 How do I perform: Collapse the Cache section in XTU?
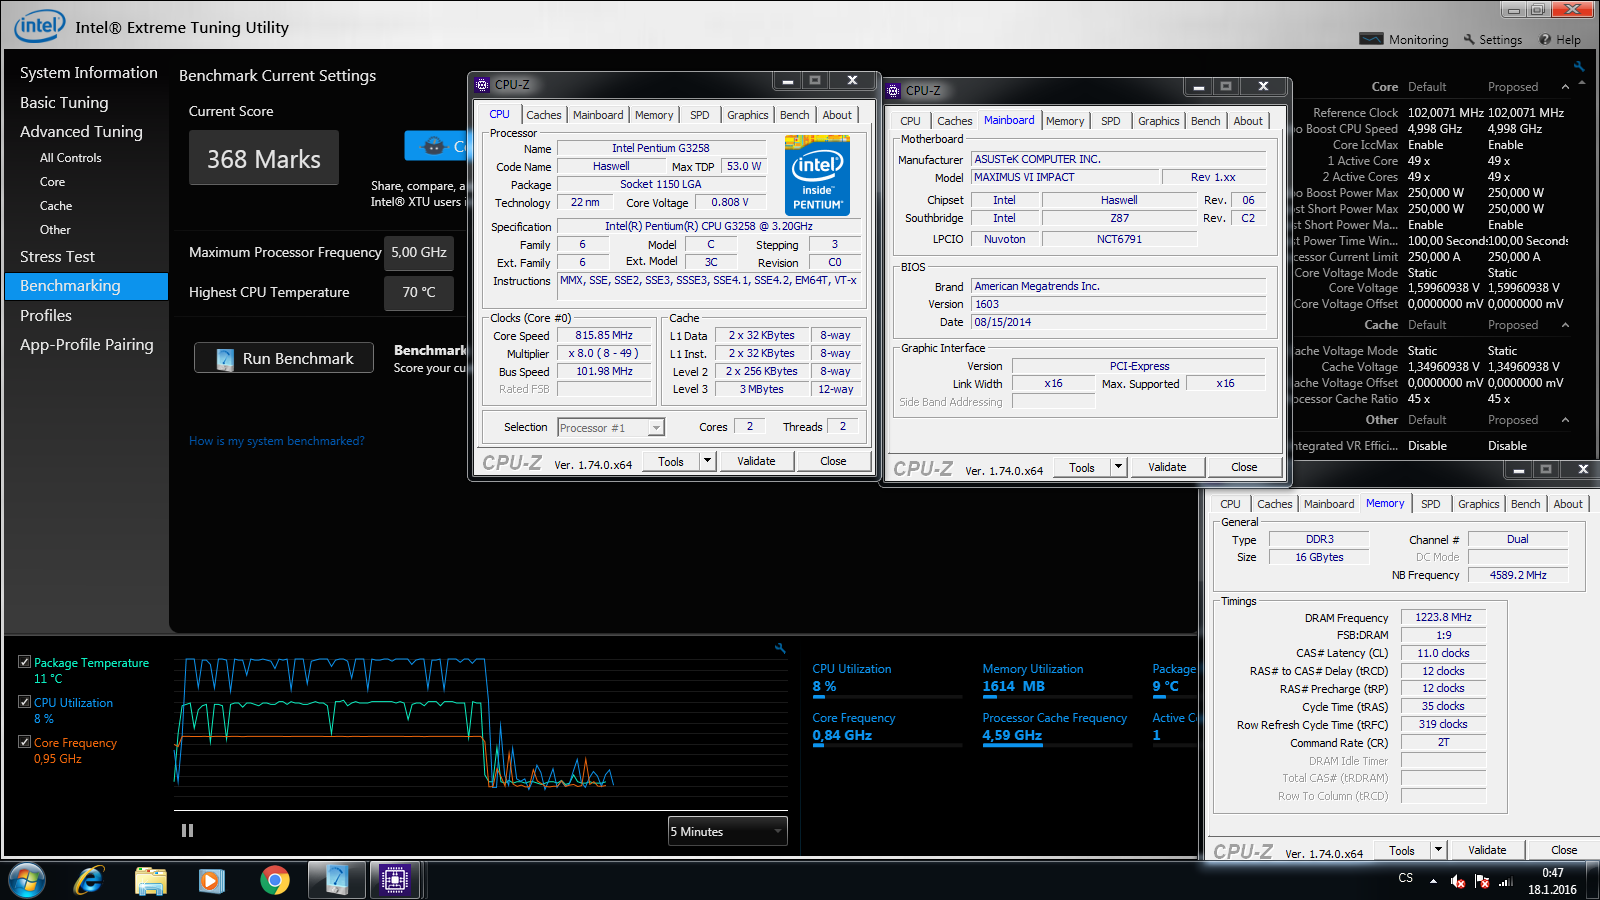(x=1565, y=325)
